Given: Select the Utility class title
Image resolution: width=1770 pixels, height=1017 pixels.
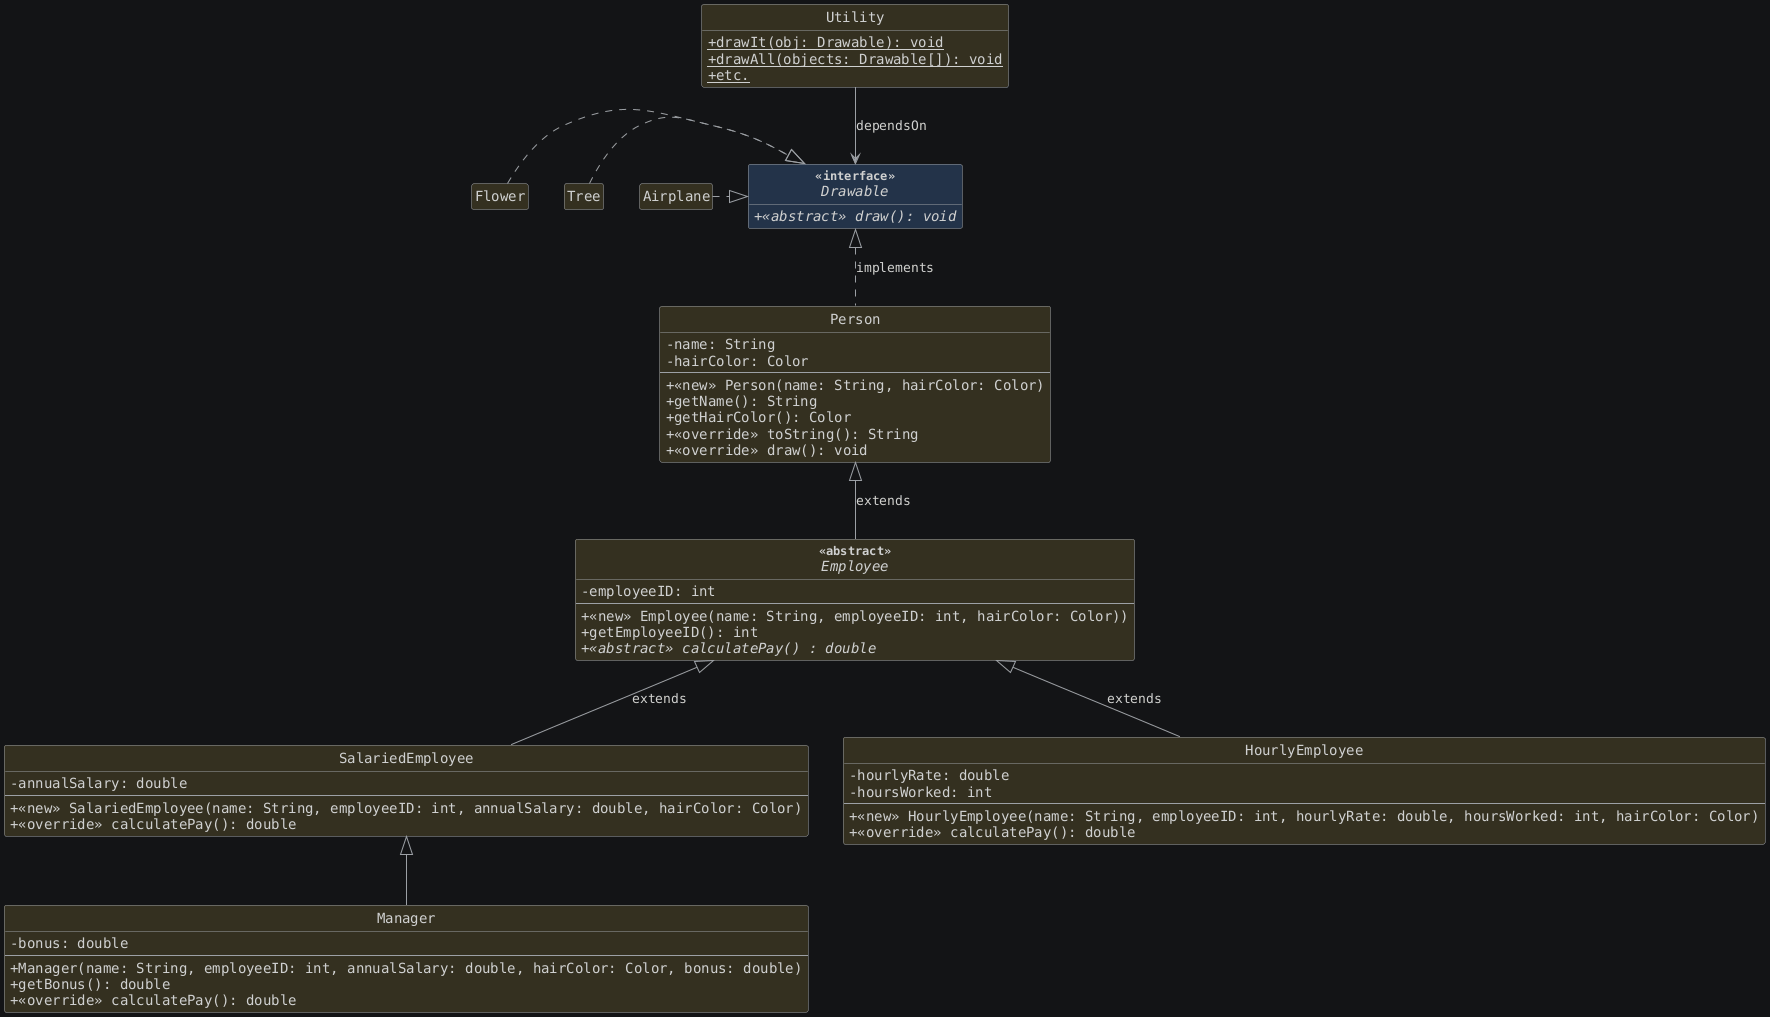Looking at the screenshot, I should (855, 18).
